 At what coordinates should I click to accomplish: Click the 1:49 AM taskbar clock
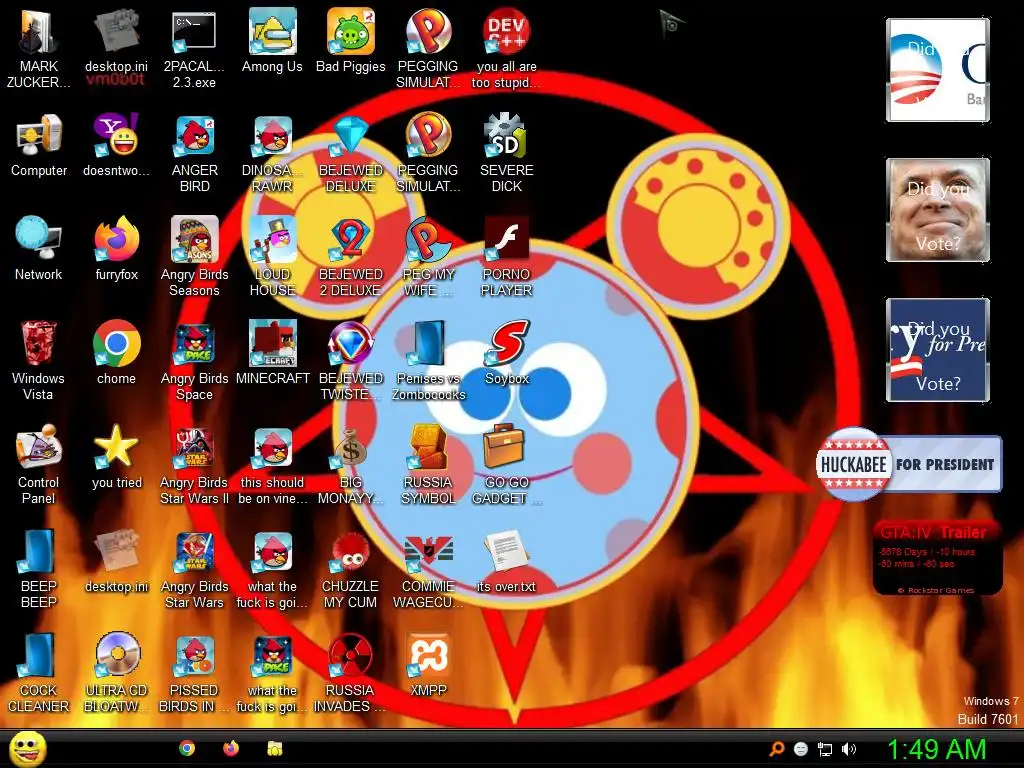click(x=936, y=749)
